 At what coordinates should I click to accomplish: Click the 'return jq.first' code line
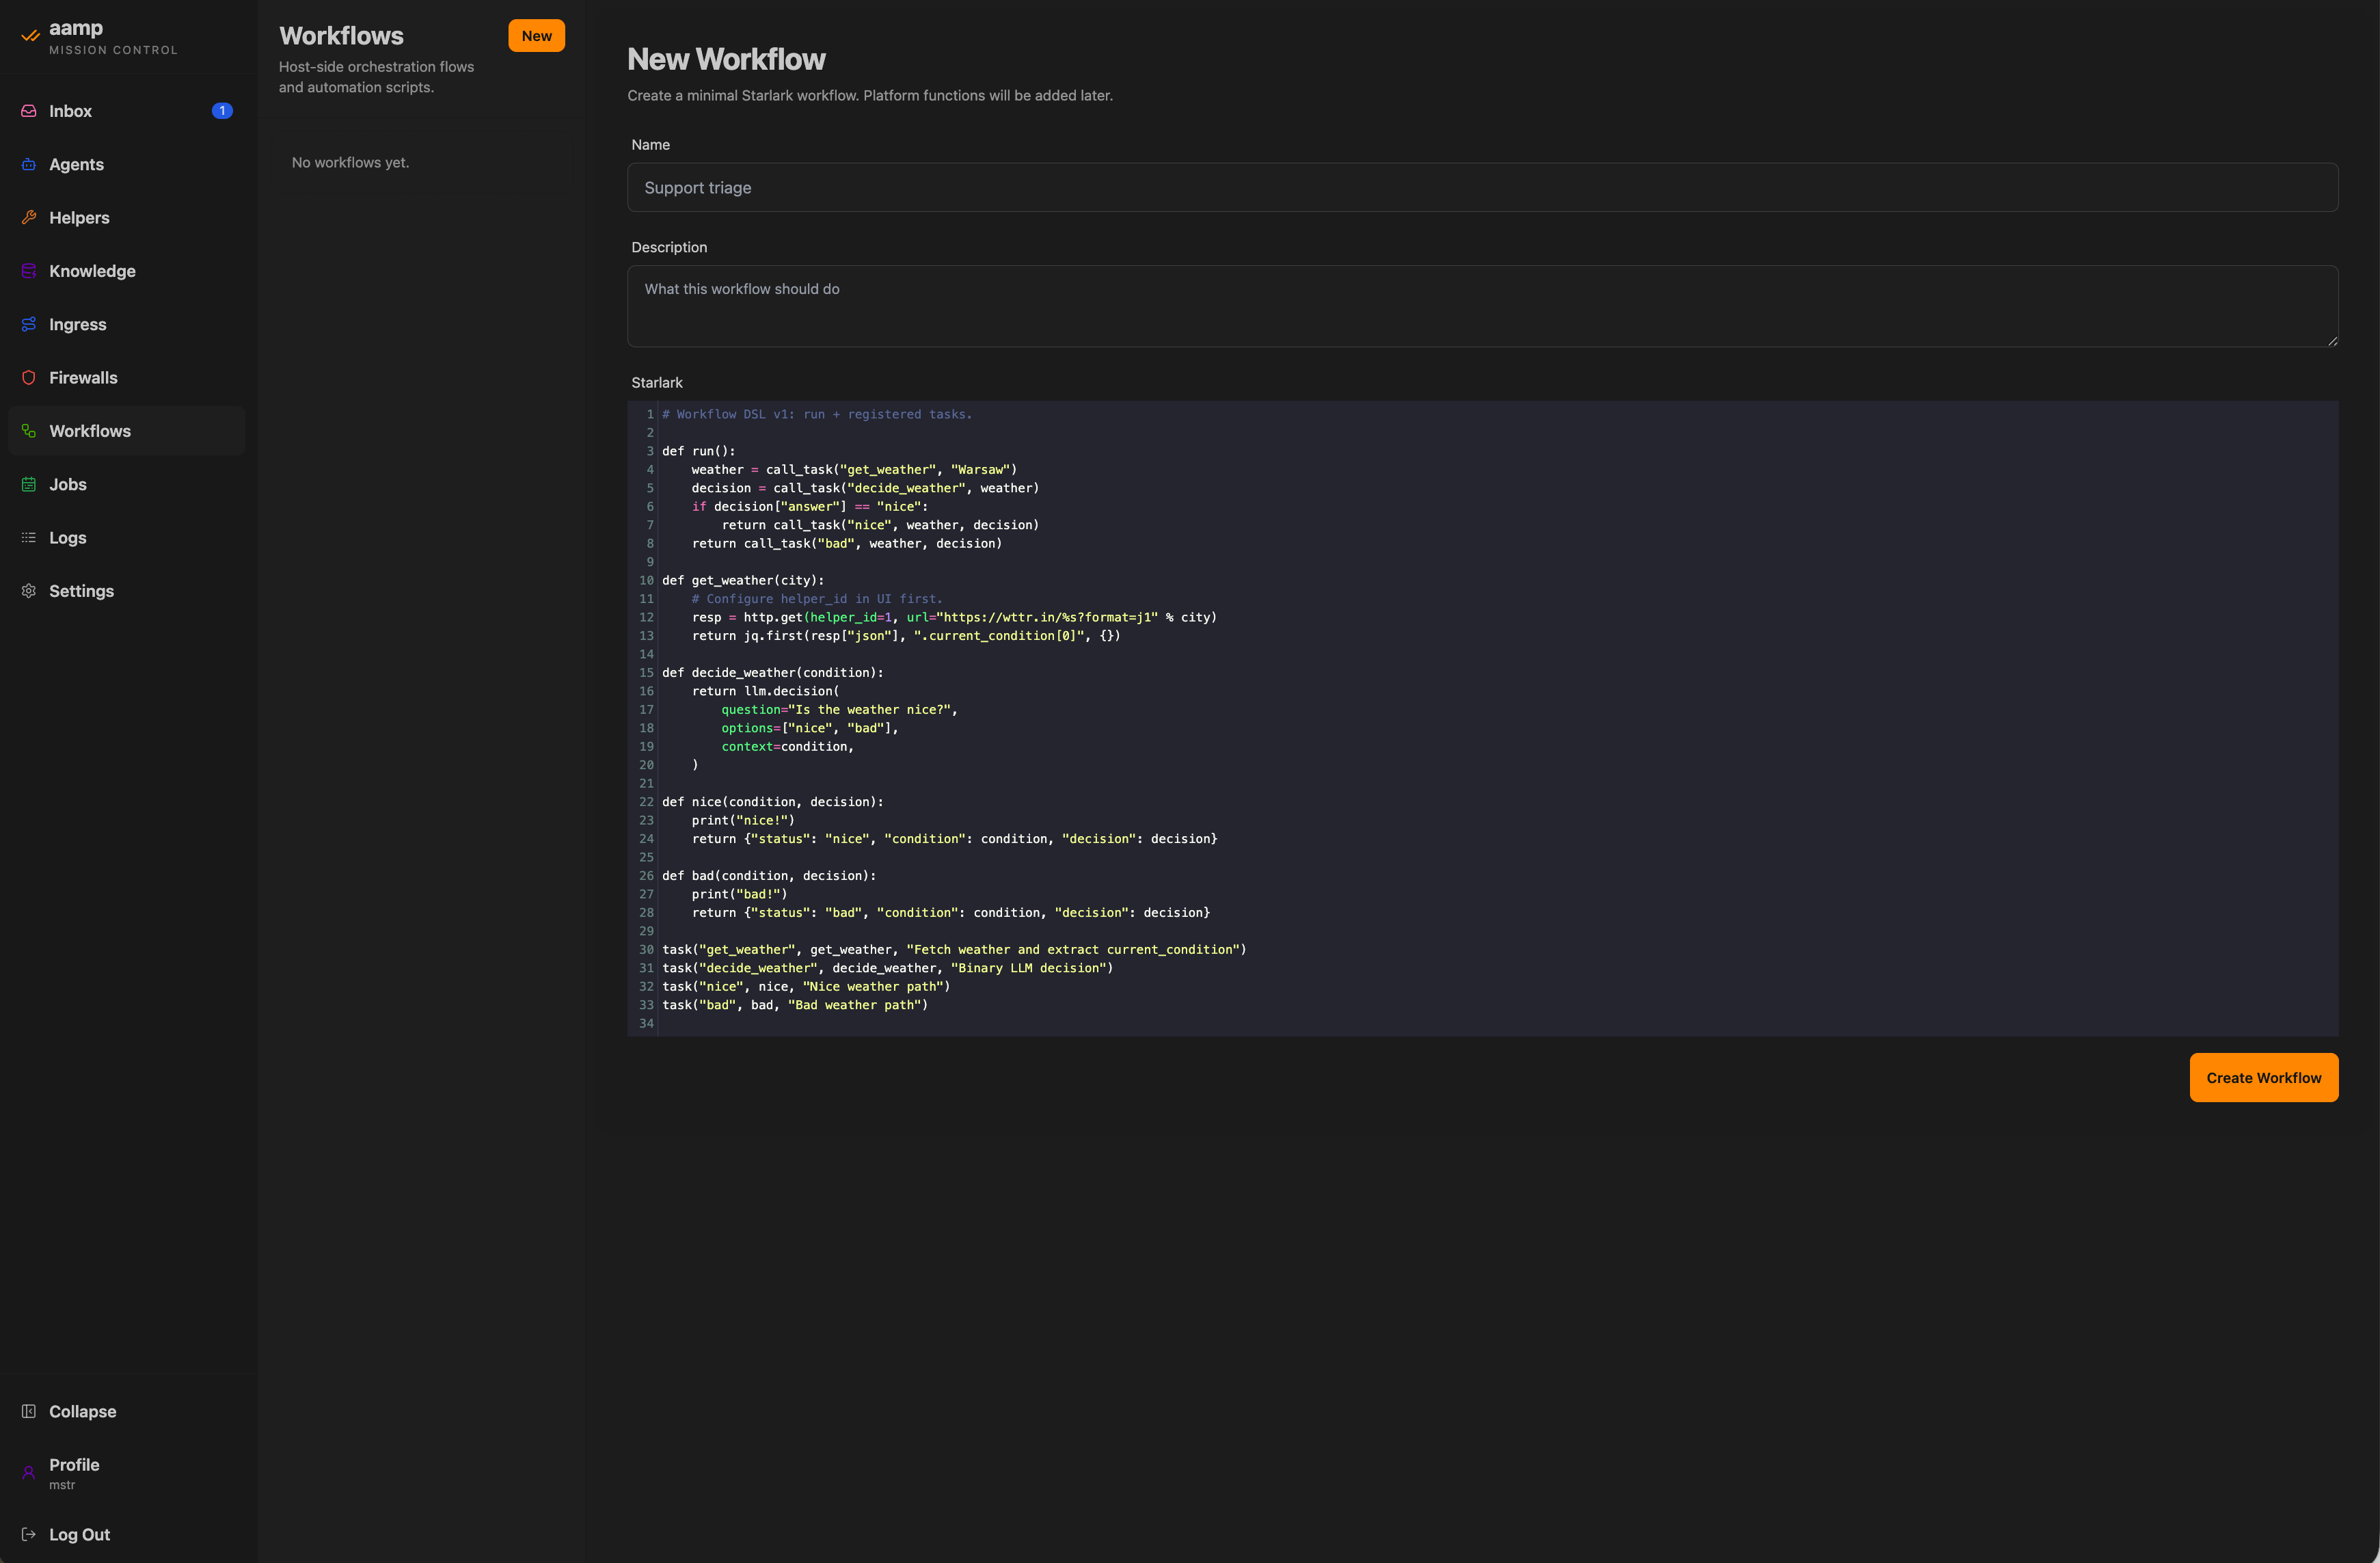(x=906, y=635)
